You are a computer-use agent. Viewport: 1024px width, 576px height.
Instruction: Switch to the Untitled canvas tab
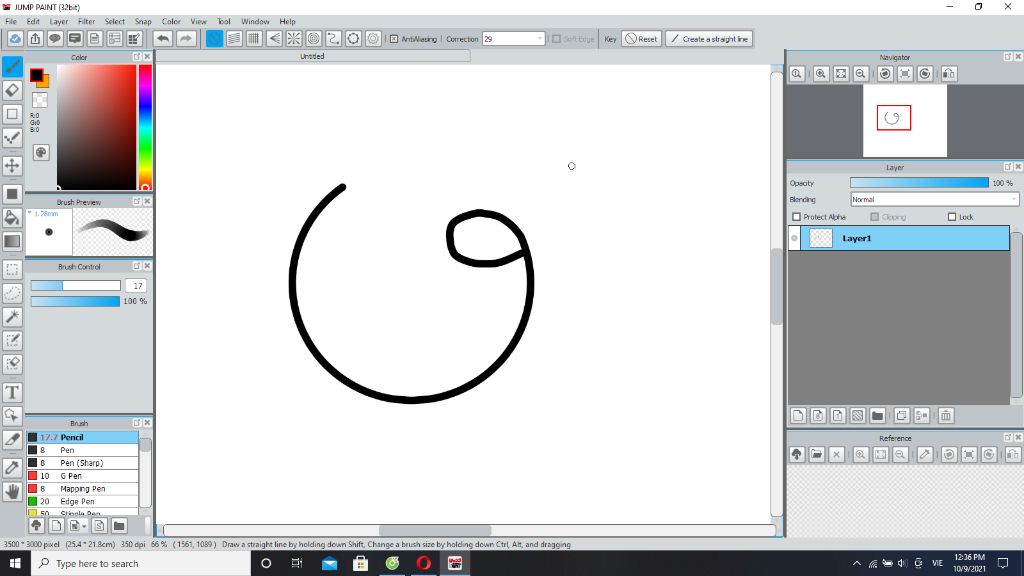(x=312, y=56)
